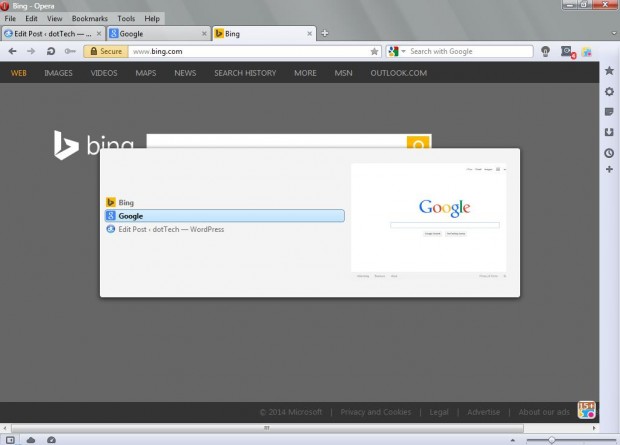Open VIDEOS on Bing navigation
The height and width of the screenshot is (445, 620).
point(104,73)
